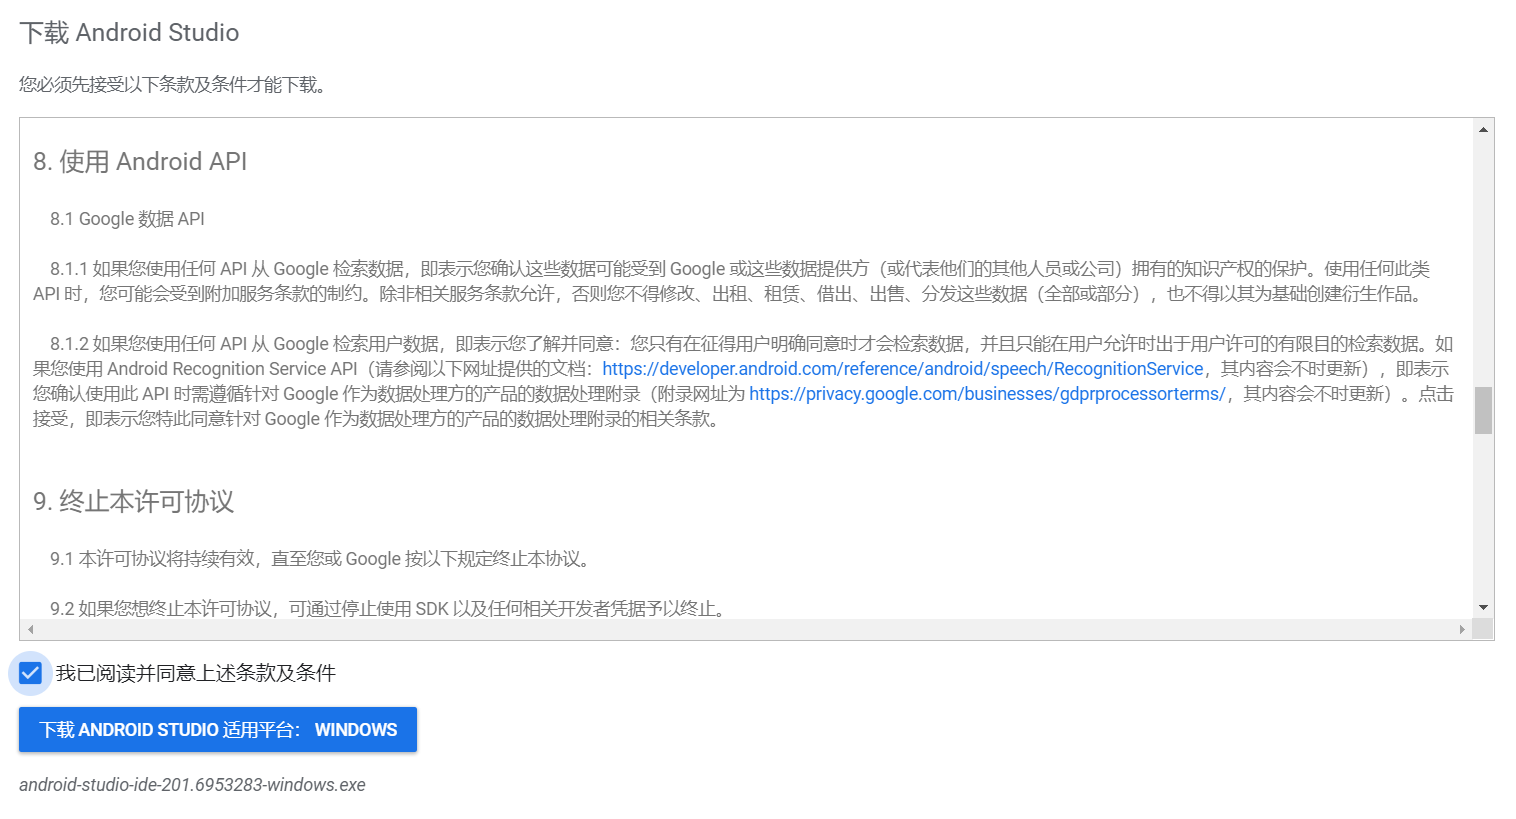Click clause 9.1 text about agreement validity

tap(322, 559)
